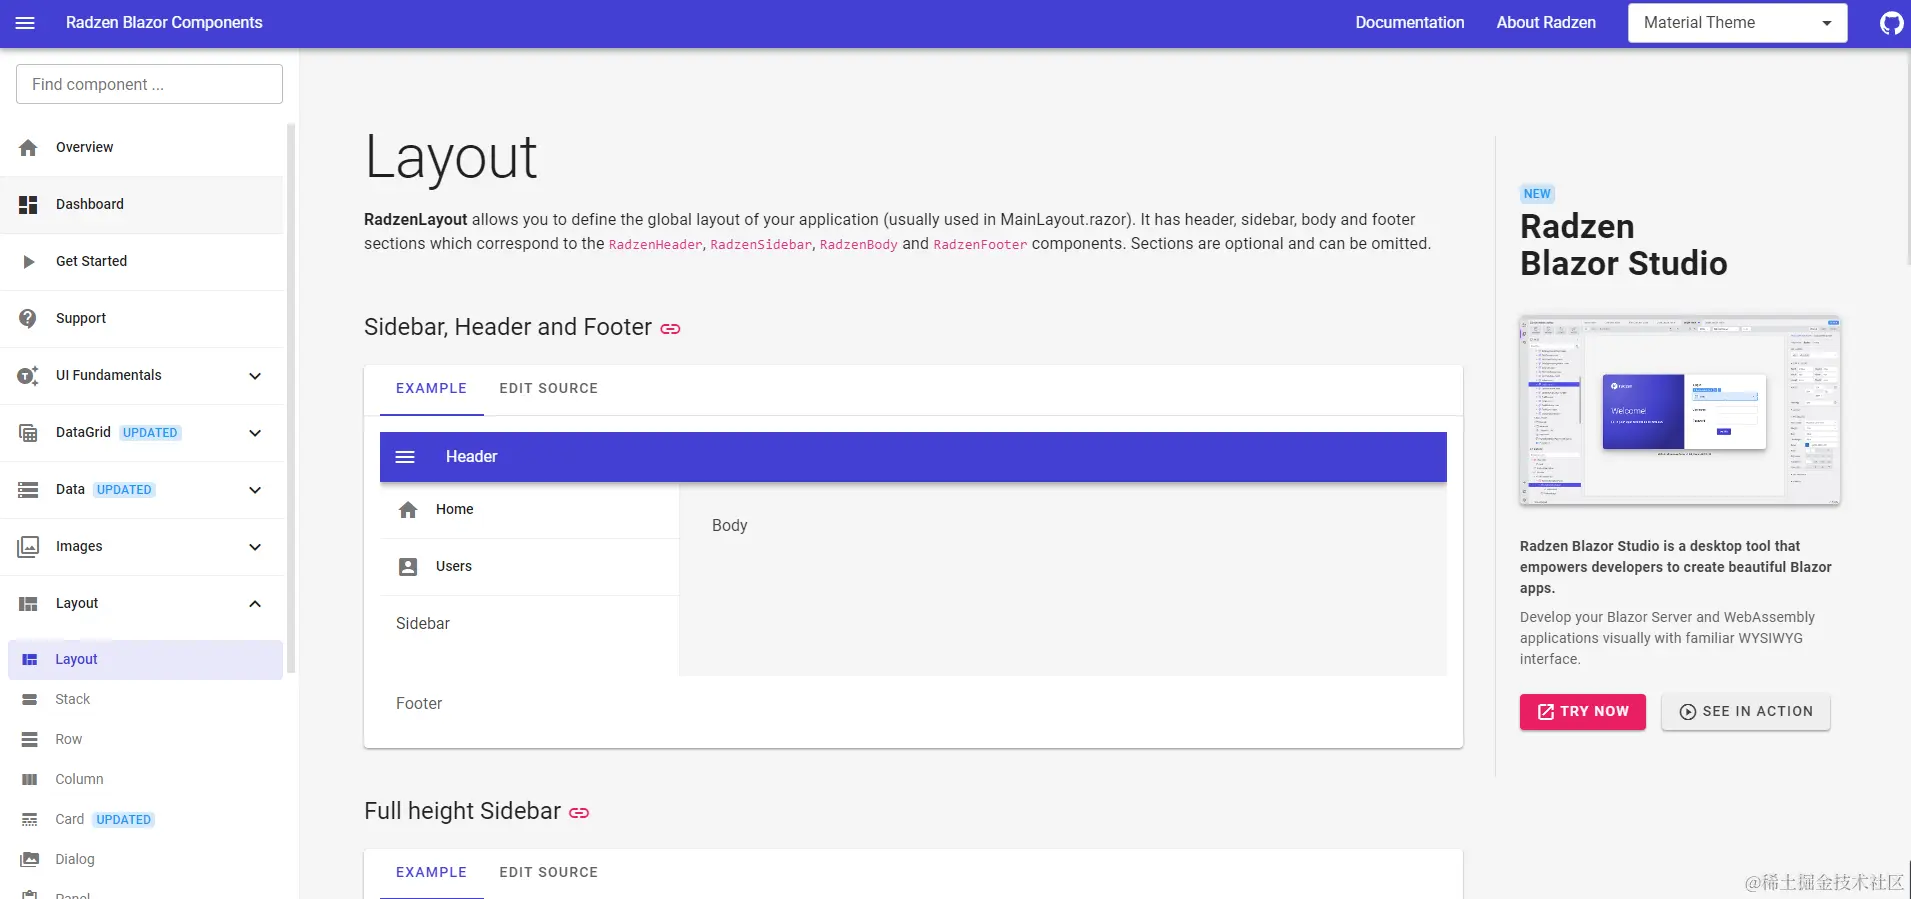
Task: Click the sidebar vertical scrollbar
Action: point(291,400)
